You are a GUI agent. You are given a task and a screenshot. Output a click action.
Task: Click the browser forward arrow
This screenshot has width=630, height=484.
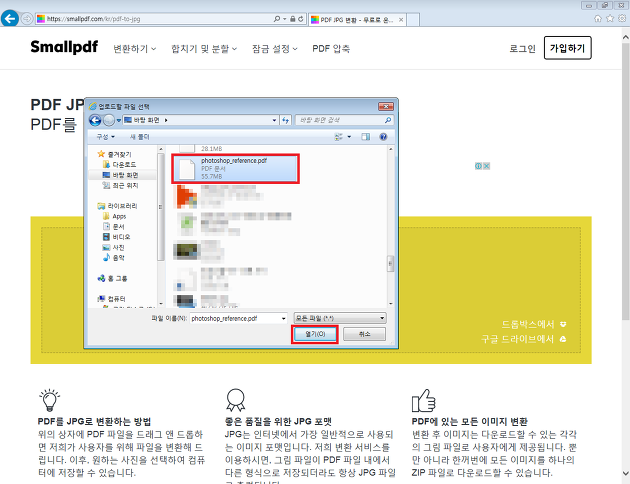point(27,18)
